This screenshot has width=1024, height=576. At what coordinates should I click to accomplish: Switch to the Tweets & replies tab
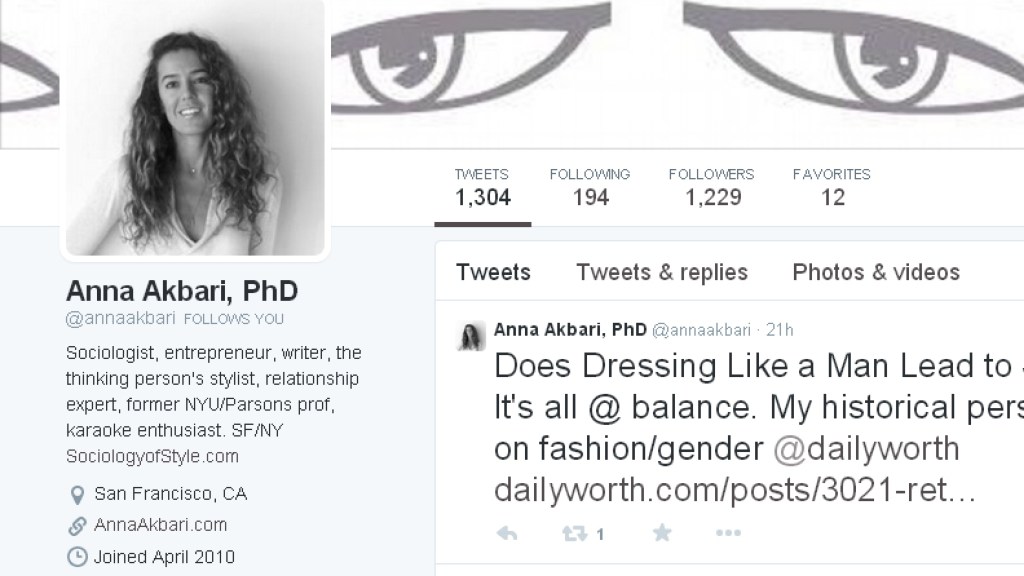(x=662, y=272)
